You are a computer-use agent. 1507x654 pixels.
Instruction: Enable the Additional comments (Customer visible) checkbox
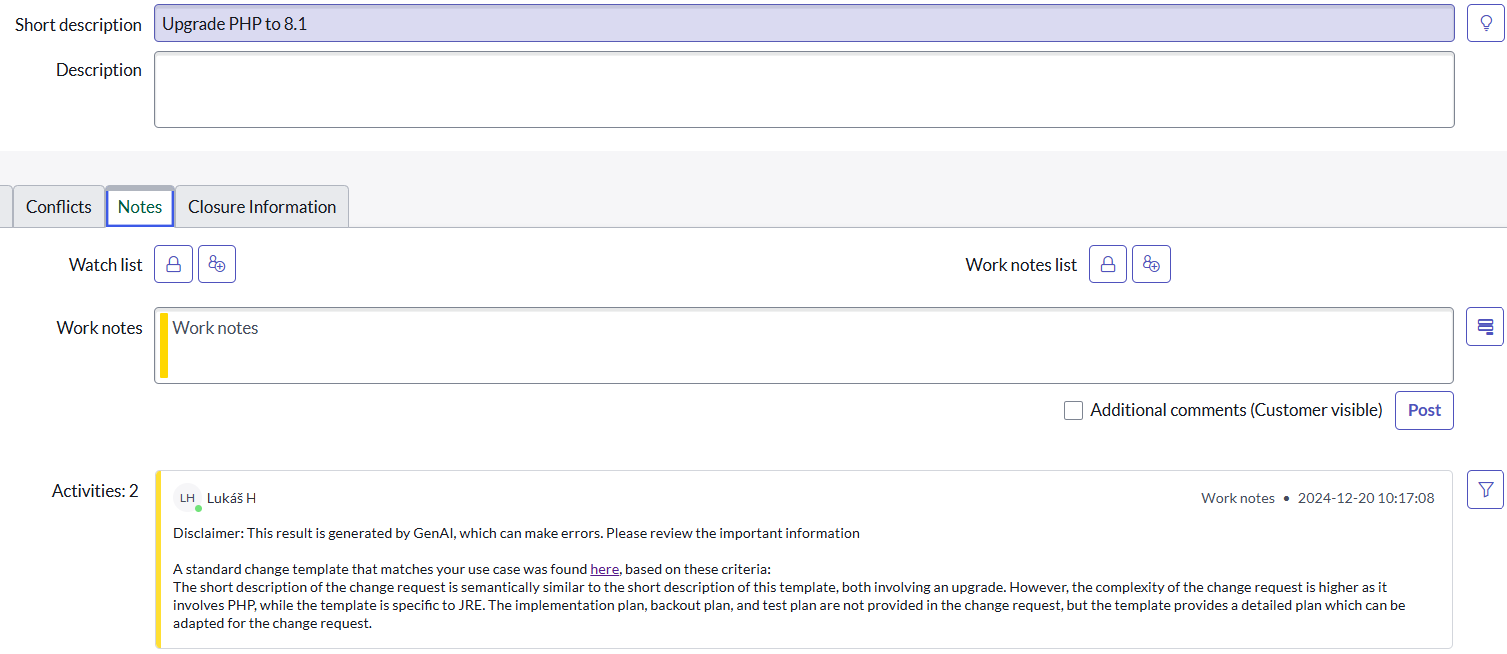pyautogui.click(x=1074, y=410)
